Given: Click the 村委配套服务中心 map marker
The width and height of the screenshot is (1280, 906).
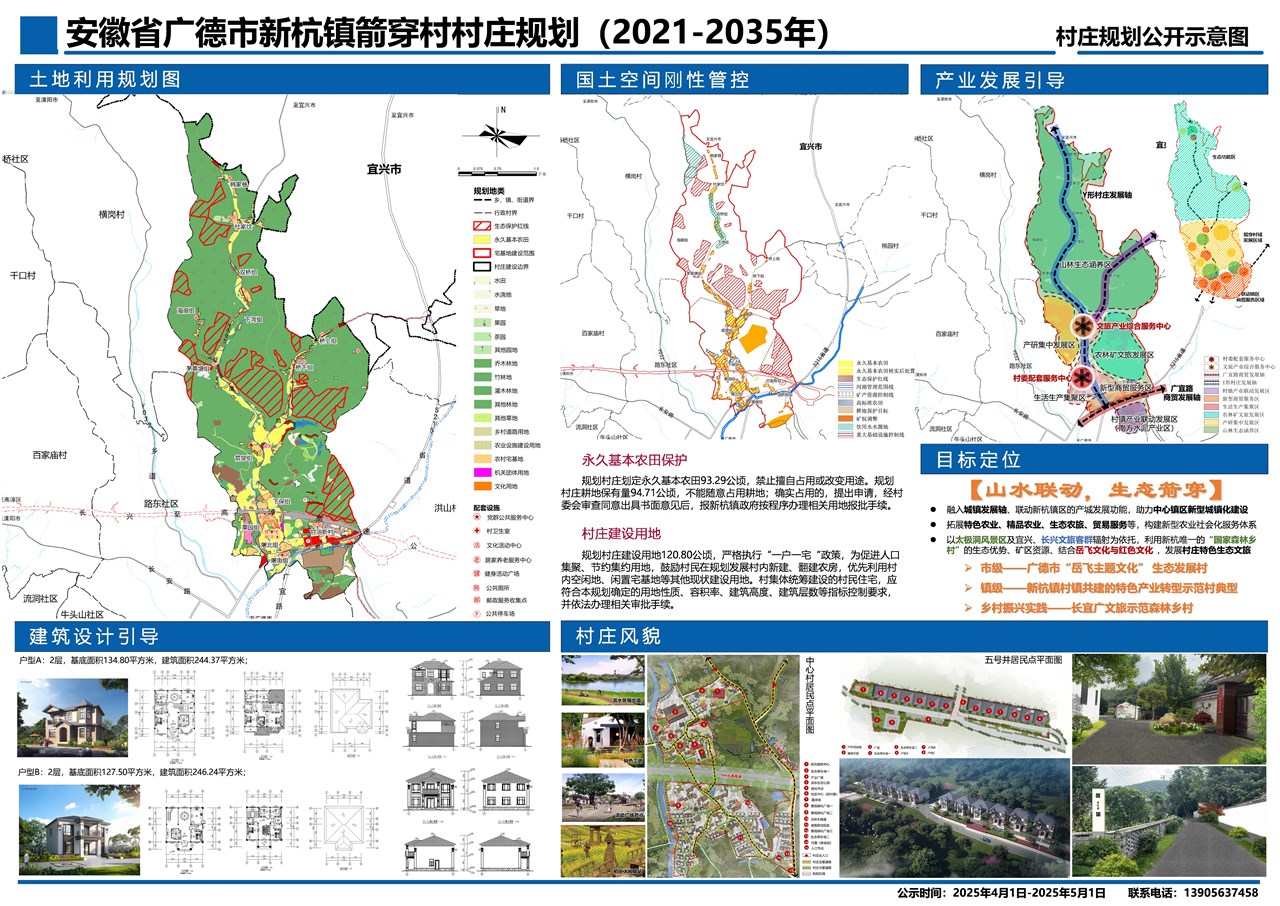Looking at the screenshot, I should 1084,378.
